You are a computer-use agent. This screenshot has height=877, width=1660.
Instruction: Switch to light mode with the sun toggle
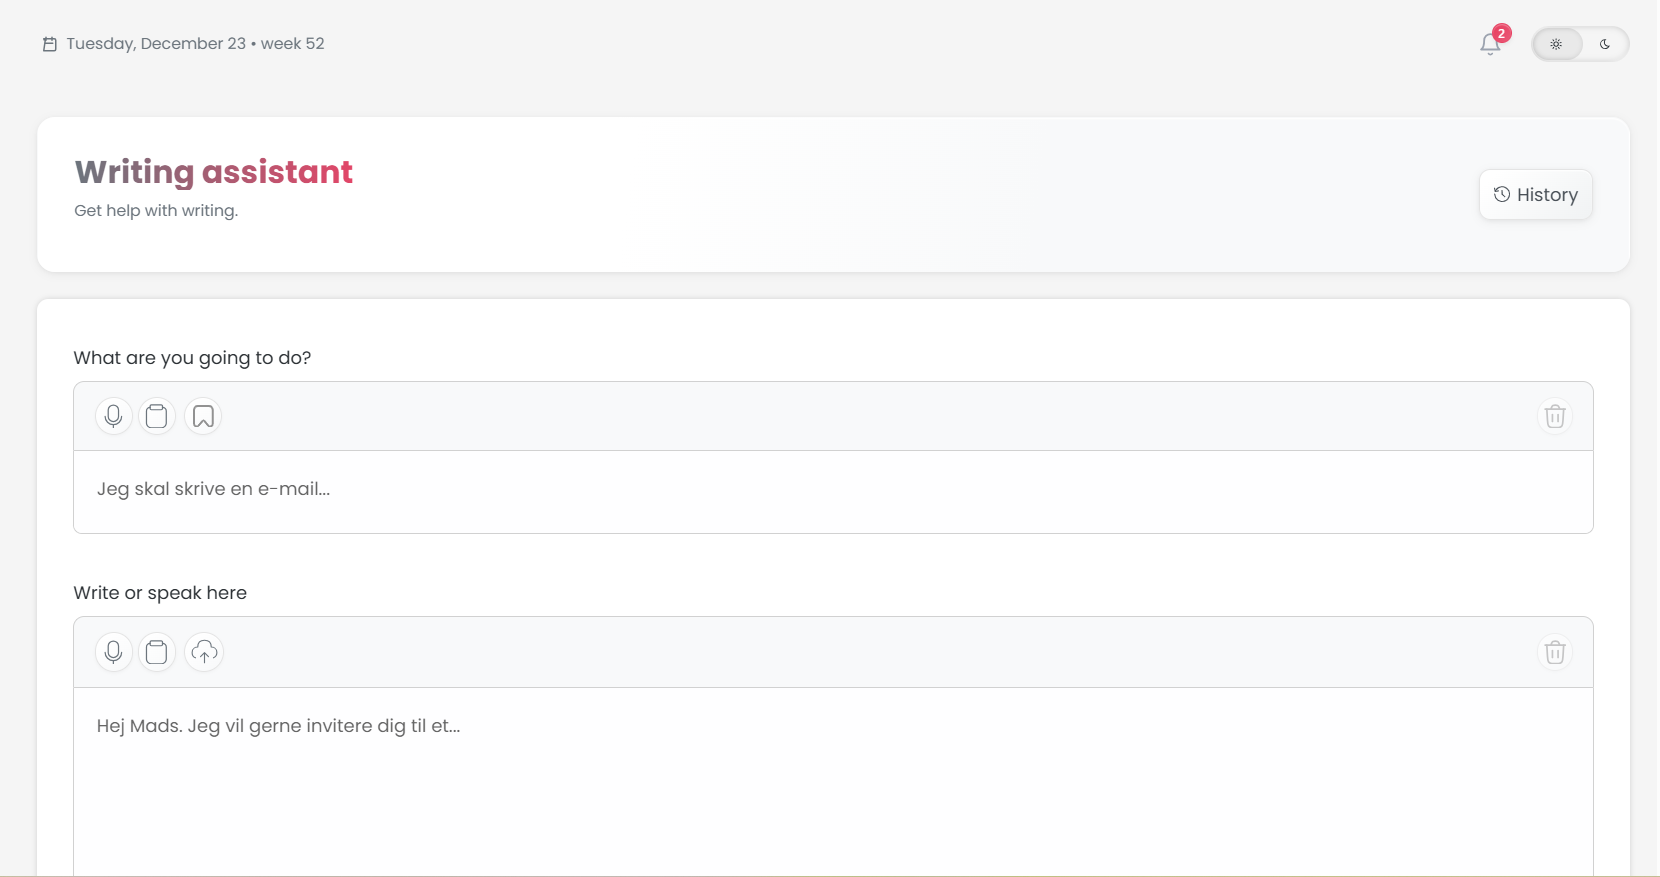point(1557,44)
